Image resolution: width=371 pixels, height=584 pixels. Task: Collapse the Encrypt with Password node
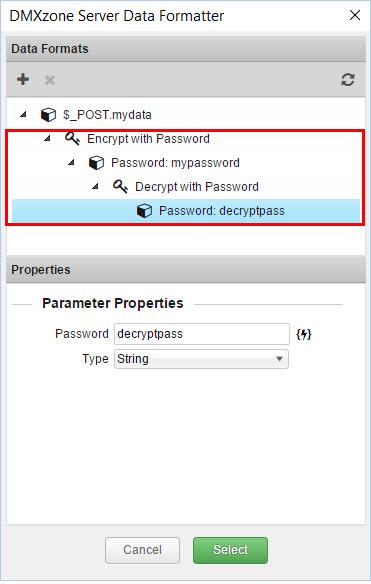(47, 139)
